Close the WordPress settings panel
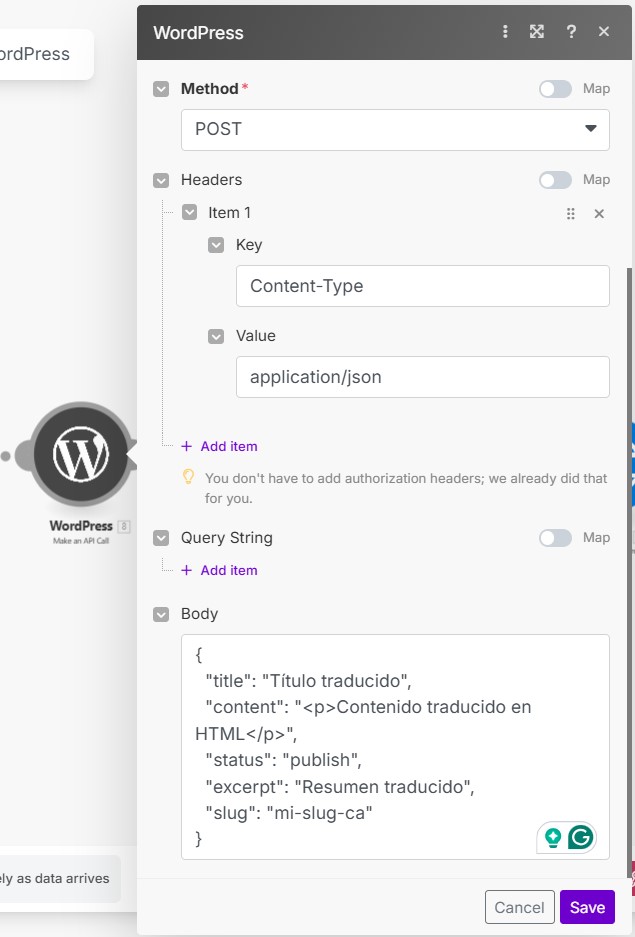This screenshot has width=635, height=937. (604, 32)
